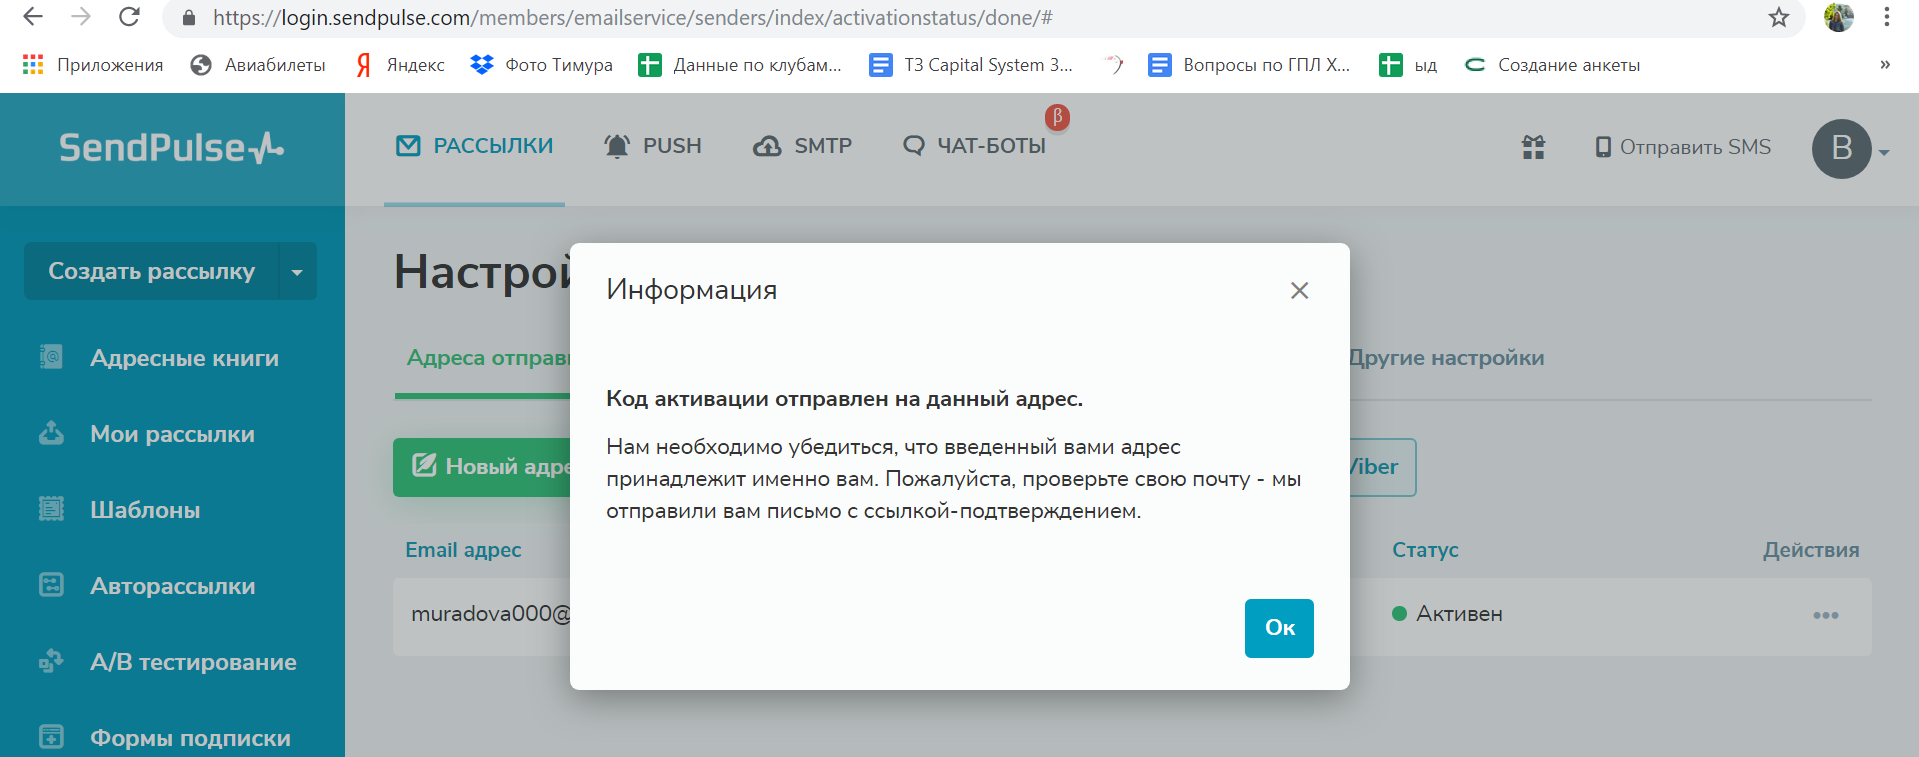Bookmark this page with the star icon

(x=1778, y=17)
